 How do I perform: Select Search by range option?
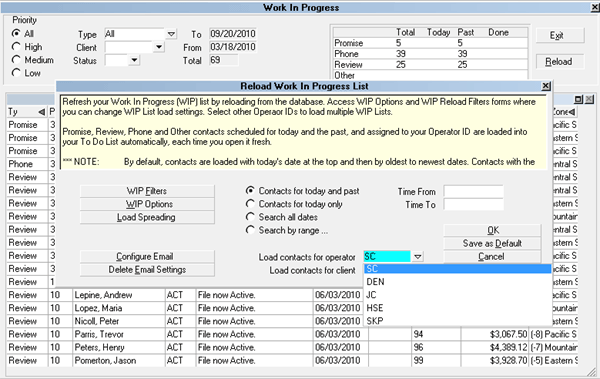point(250,230)
